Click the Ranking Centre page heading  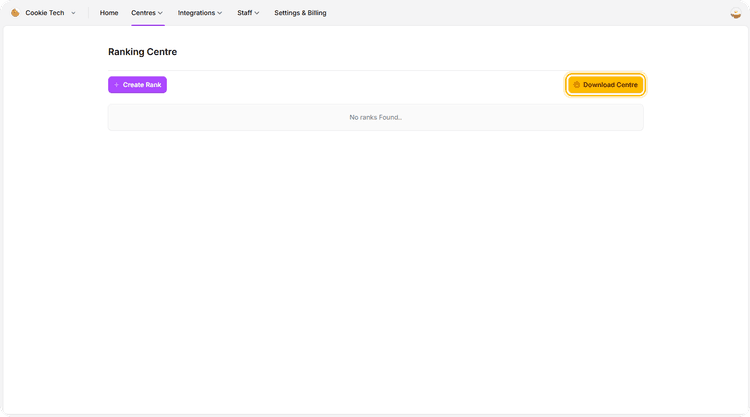coord(142,52)
